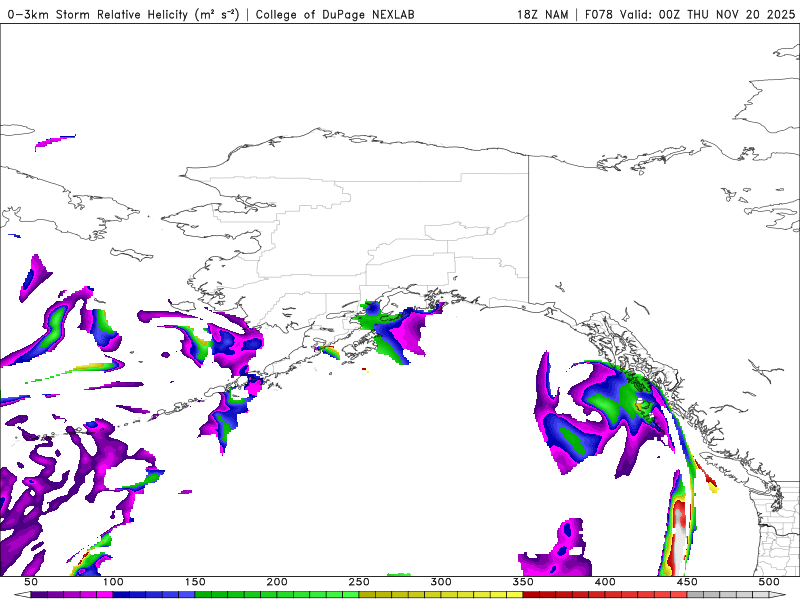Click the blue section of the color bar
This screenshot has height=600, width=800.
point(154,595)
